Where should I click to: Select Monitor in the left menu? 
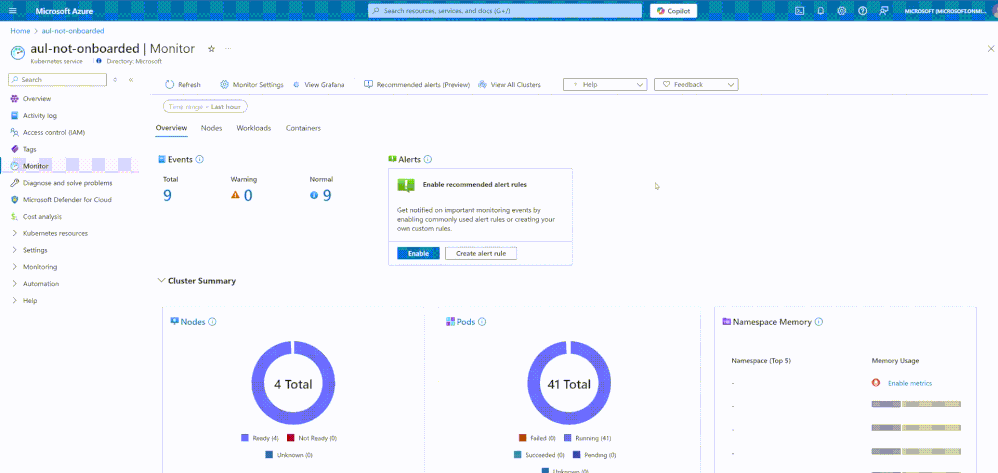[x=36, y=166]
